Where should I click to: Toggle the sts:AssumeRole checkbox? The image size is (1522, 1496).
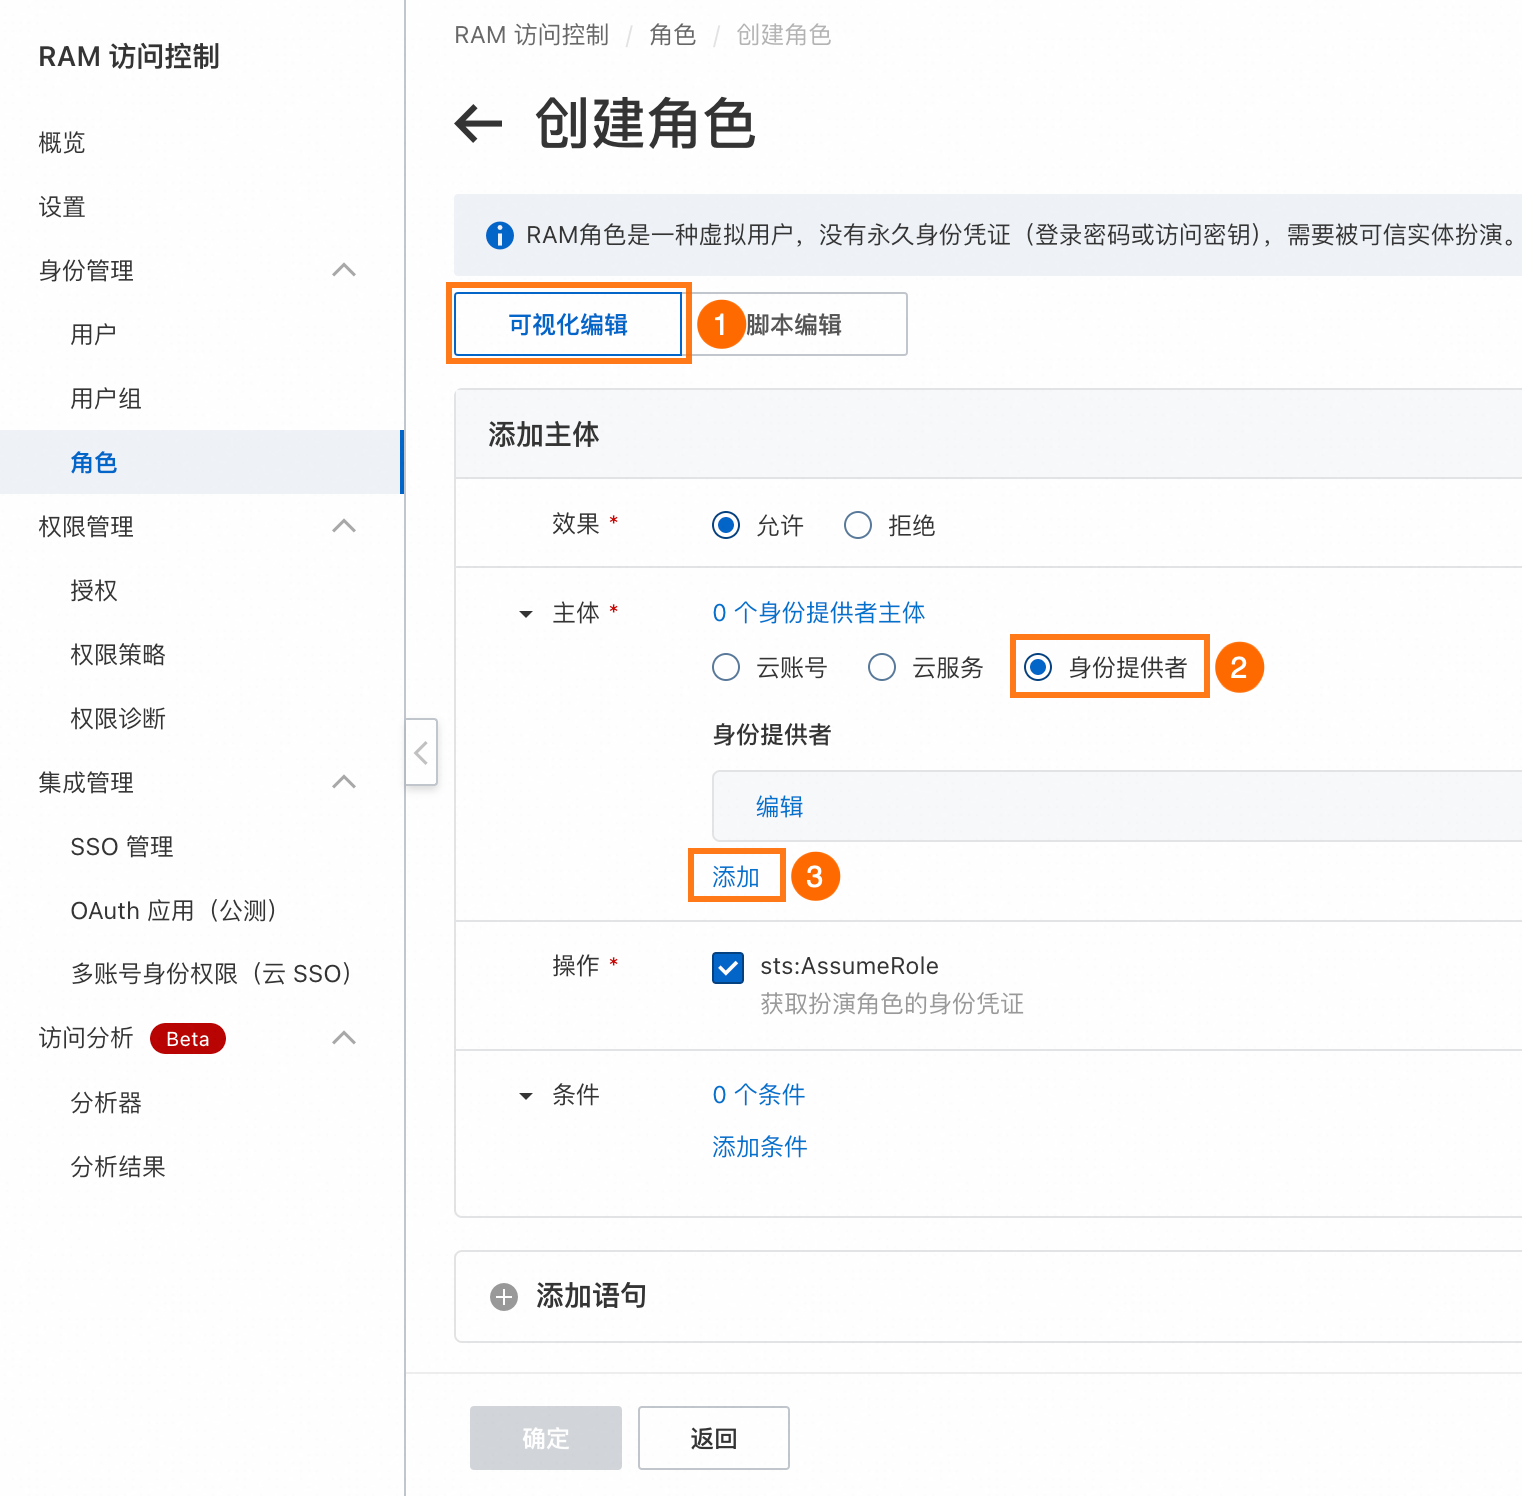[728, 967]
